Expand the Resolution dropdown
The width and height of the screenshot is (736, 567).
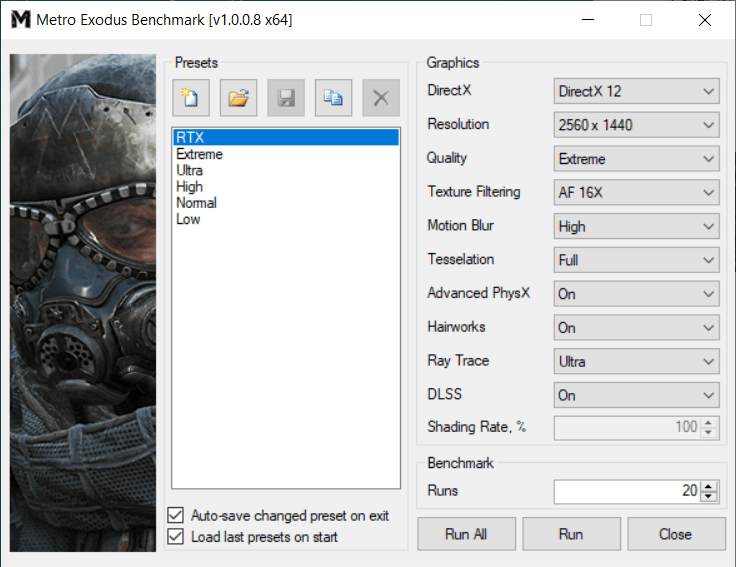pos(636,125)
